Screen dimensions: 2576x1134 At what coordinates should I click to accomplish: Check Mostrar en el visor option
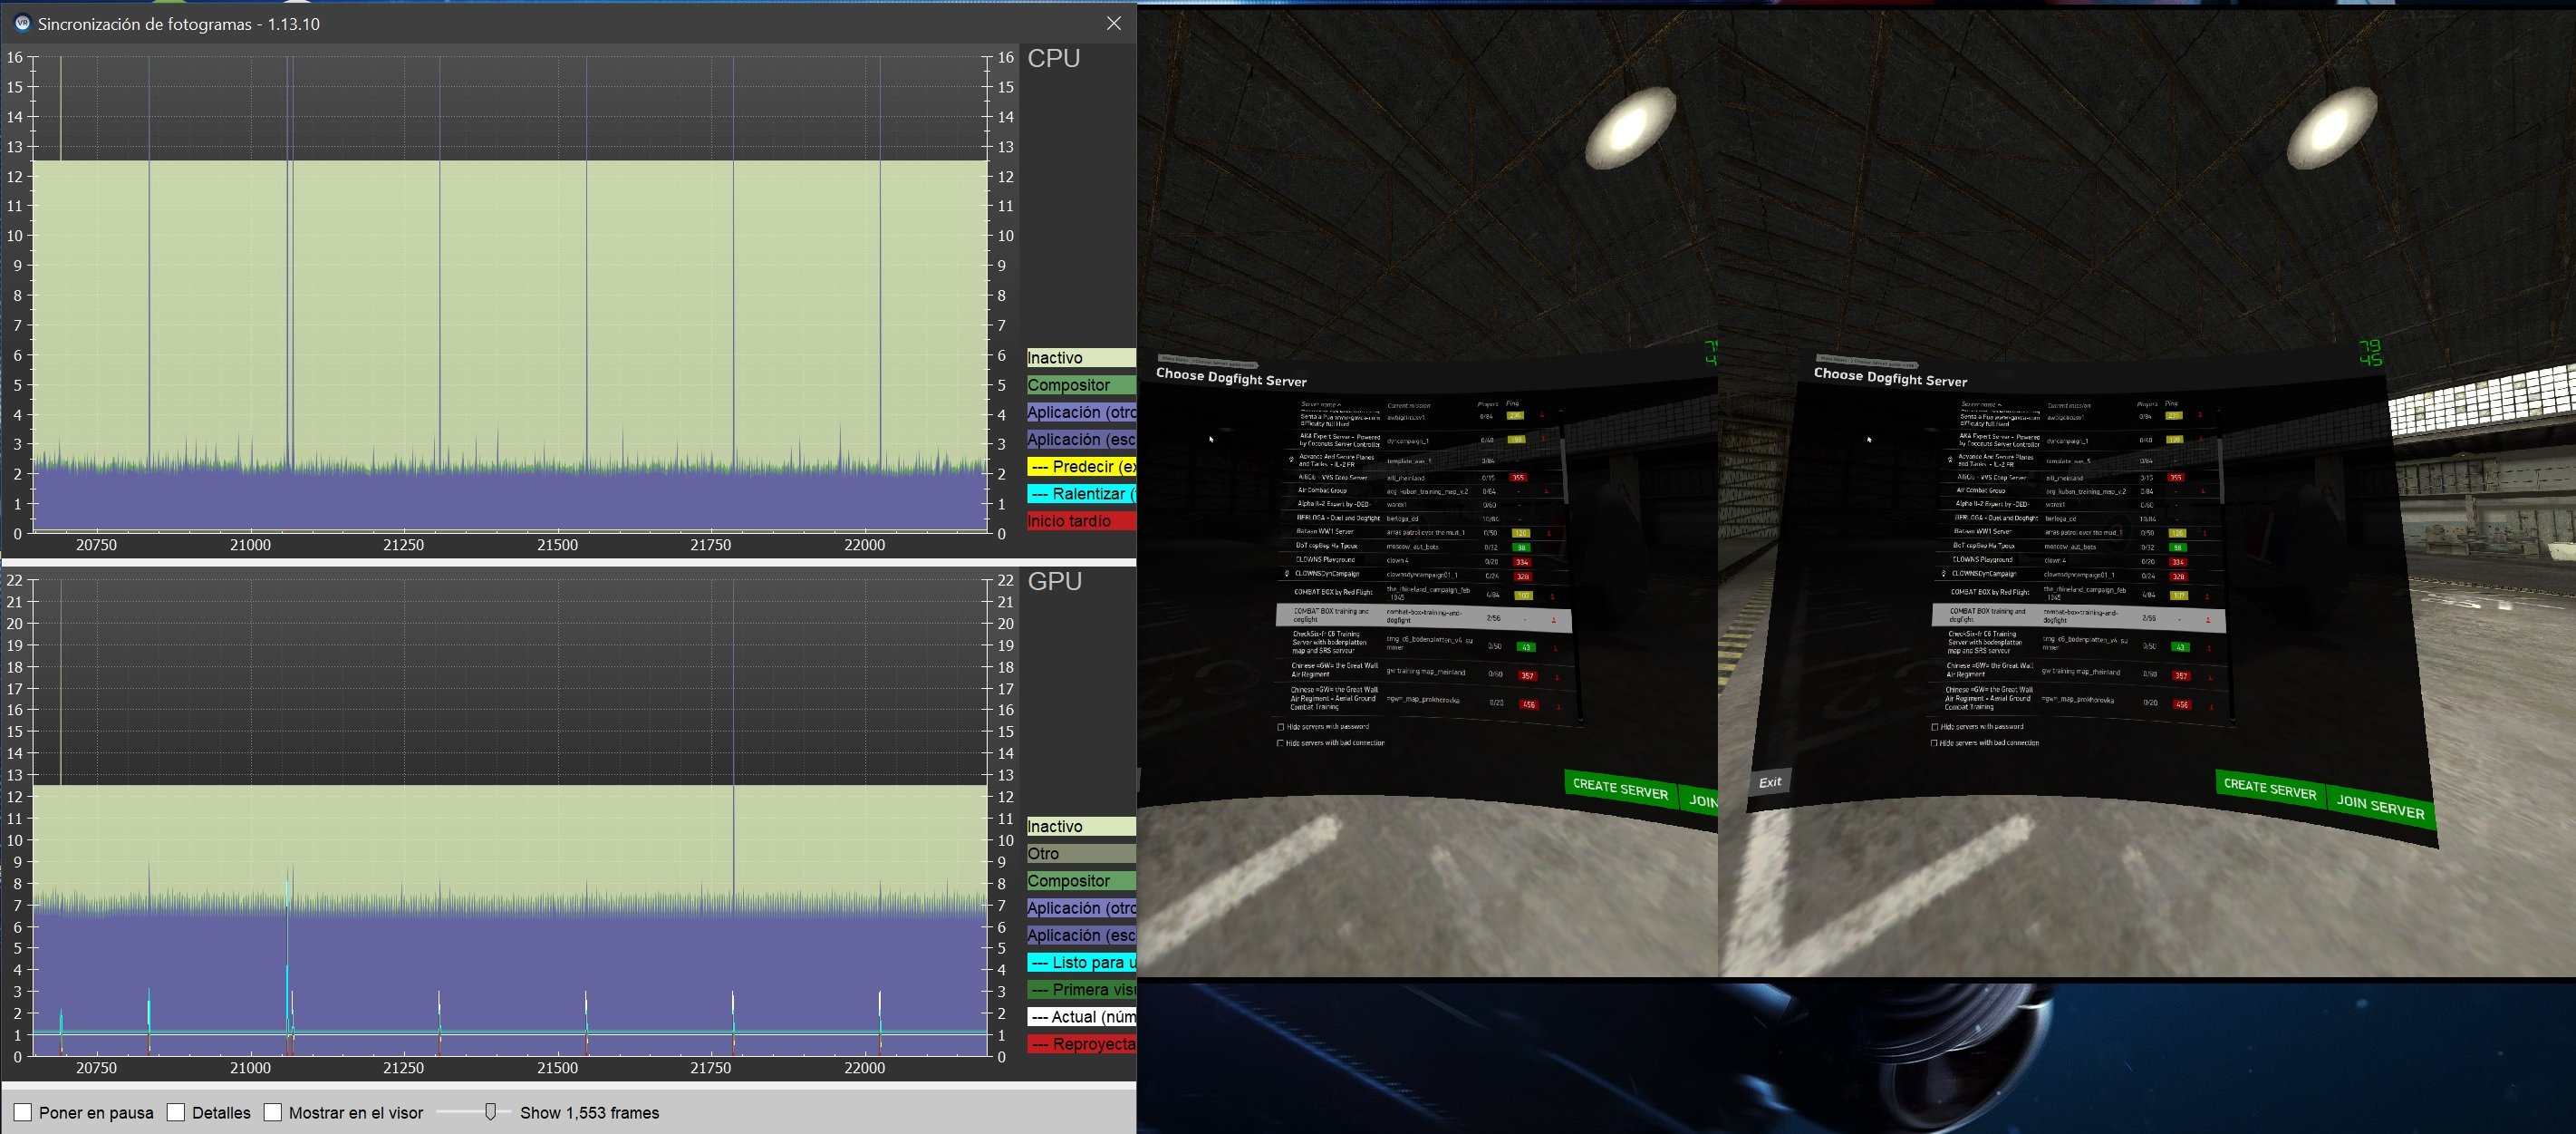[x=272, y=1112]
